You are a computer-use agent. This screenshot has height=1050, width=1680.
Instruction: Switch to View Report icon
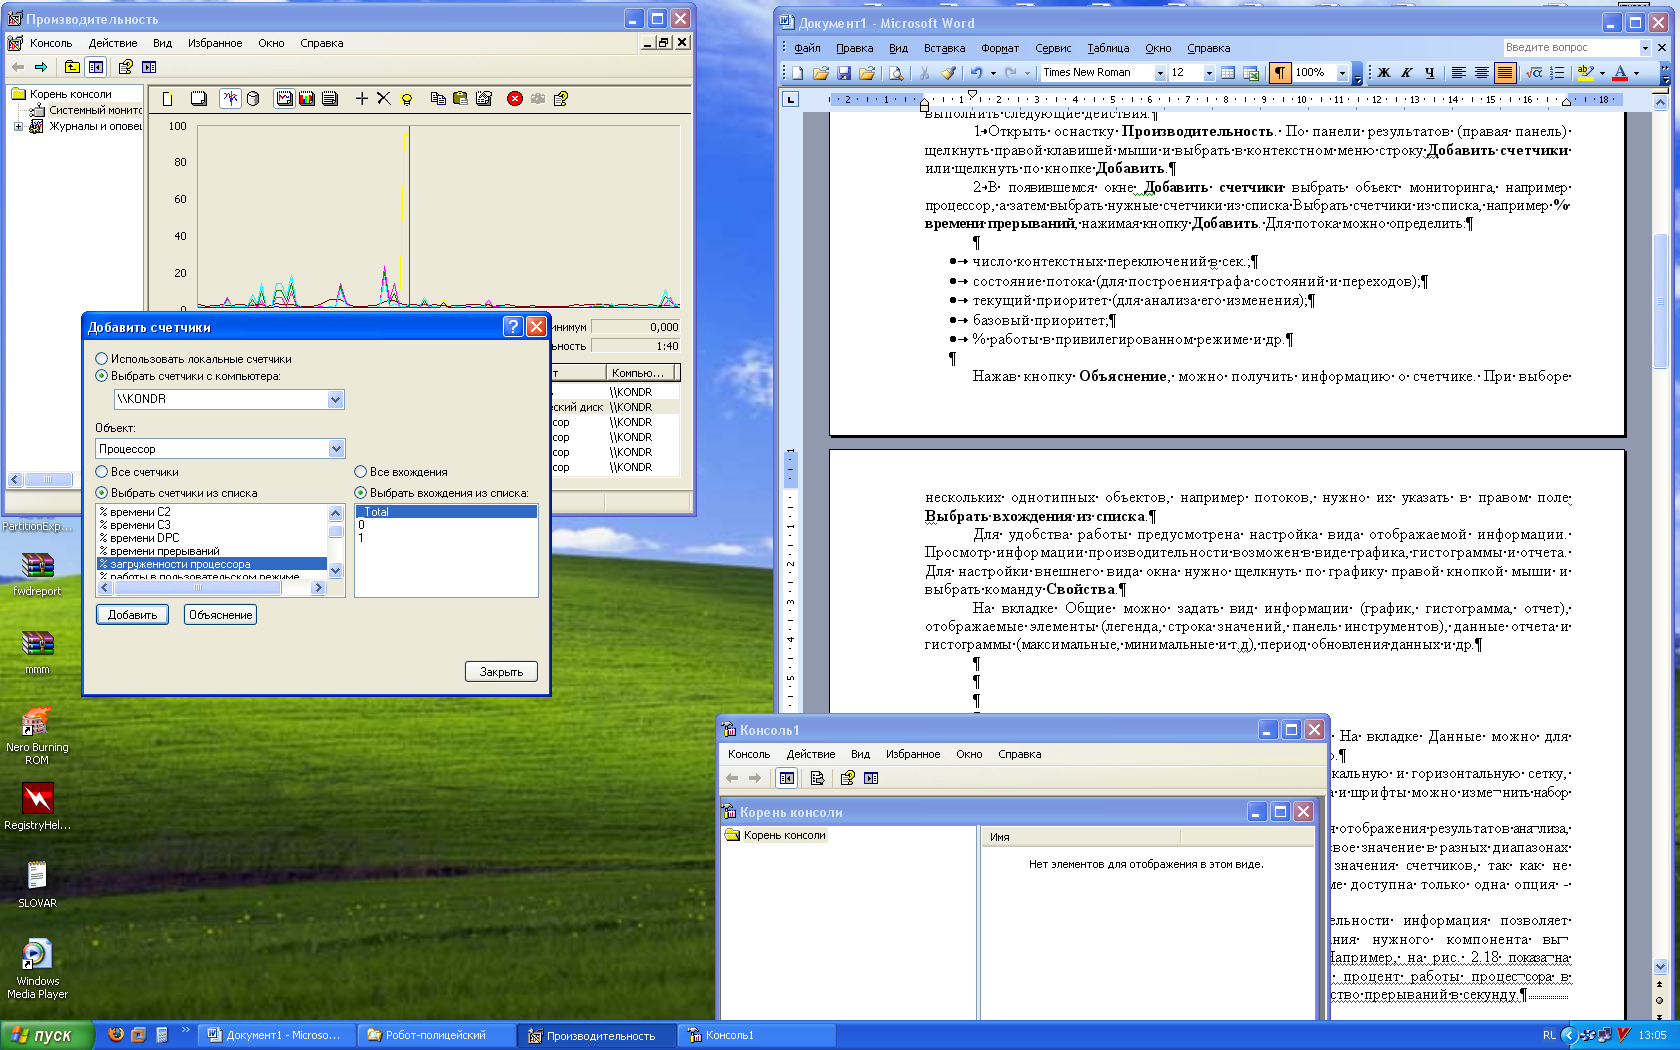point(330,98)
